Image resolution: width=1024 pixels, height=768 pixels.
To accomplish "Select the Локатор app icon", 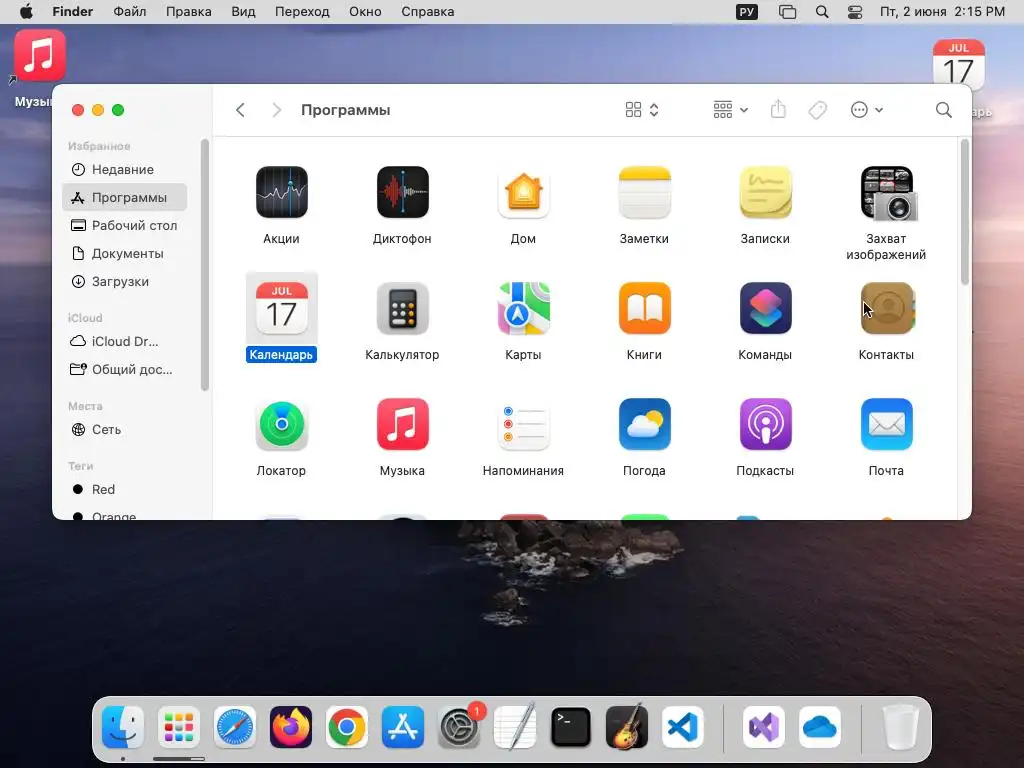I will click(281, 424).
